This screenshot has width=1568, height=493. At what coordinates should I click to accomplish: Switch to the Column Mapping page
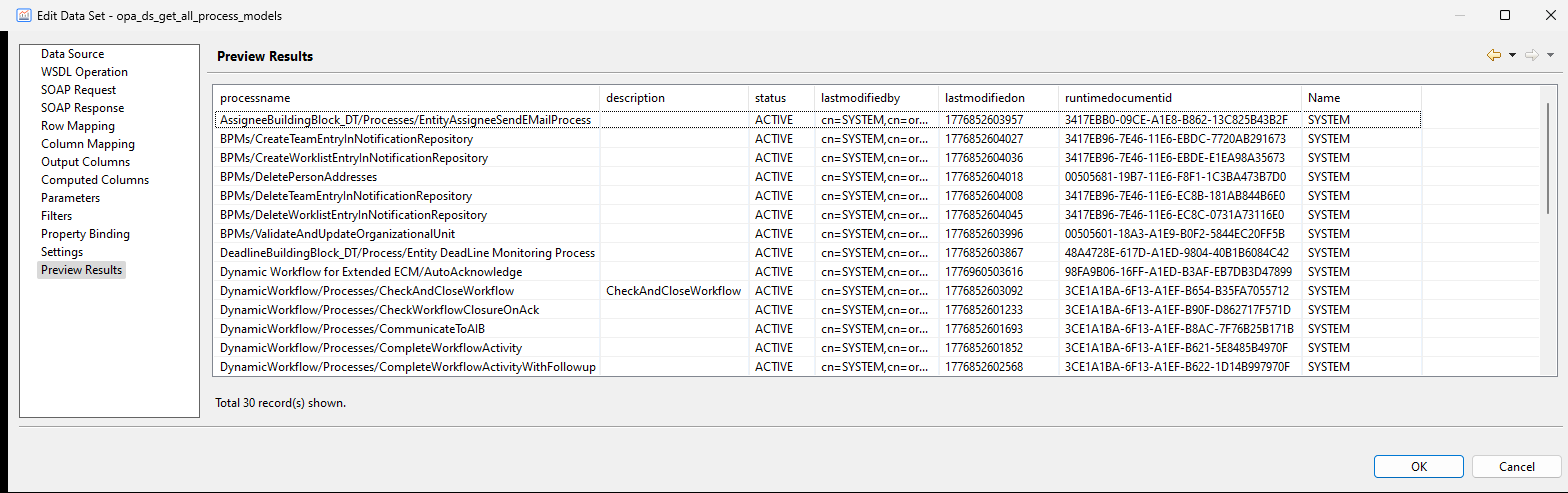88,144
